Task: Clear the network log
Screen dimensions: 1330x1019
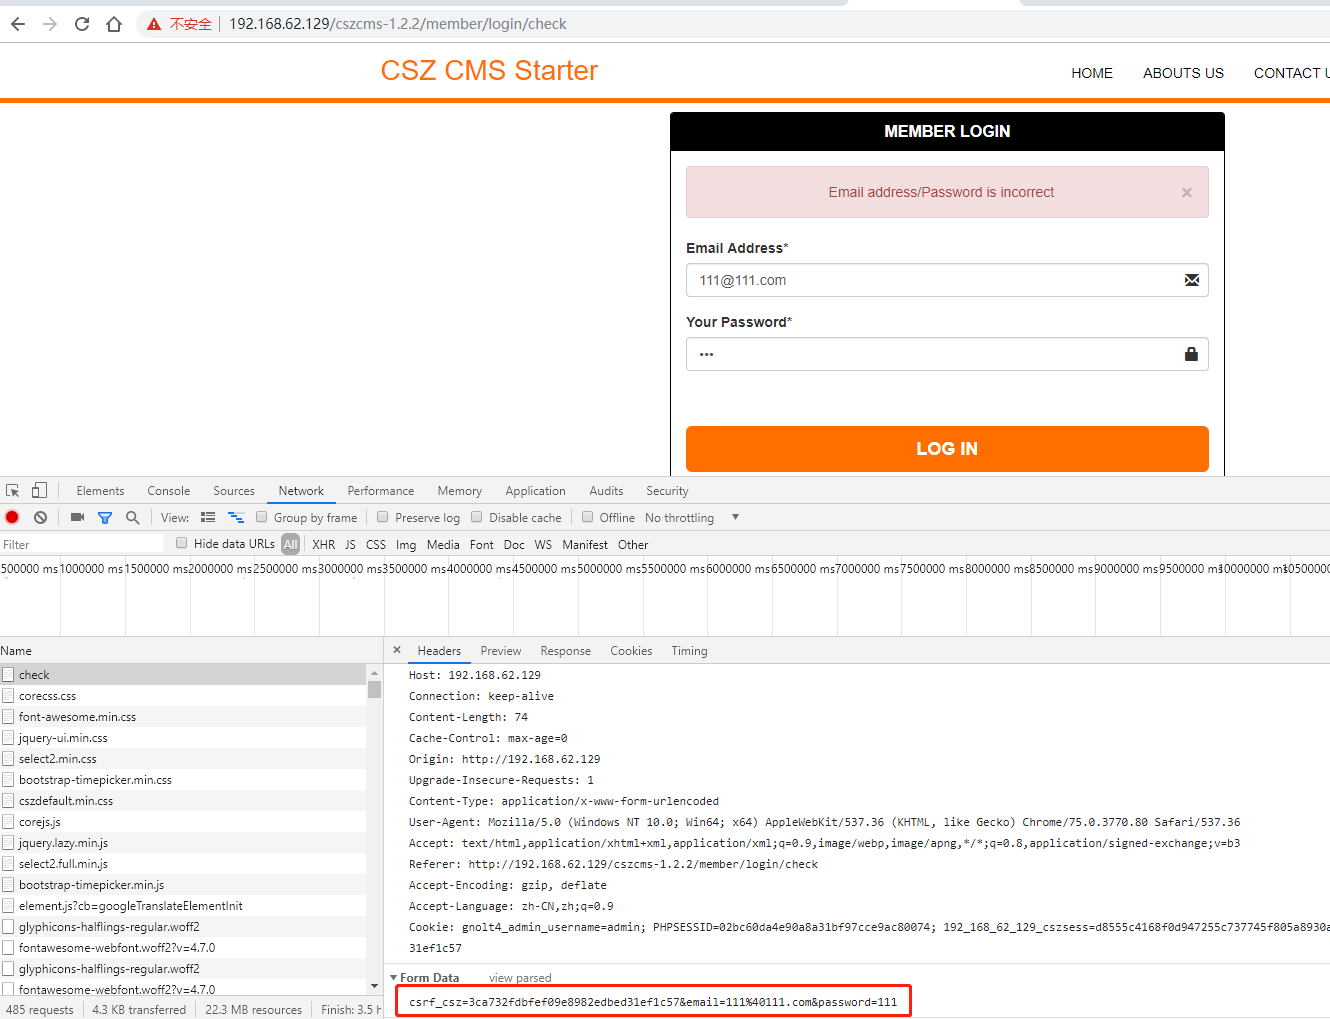Action: [40, 517]
